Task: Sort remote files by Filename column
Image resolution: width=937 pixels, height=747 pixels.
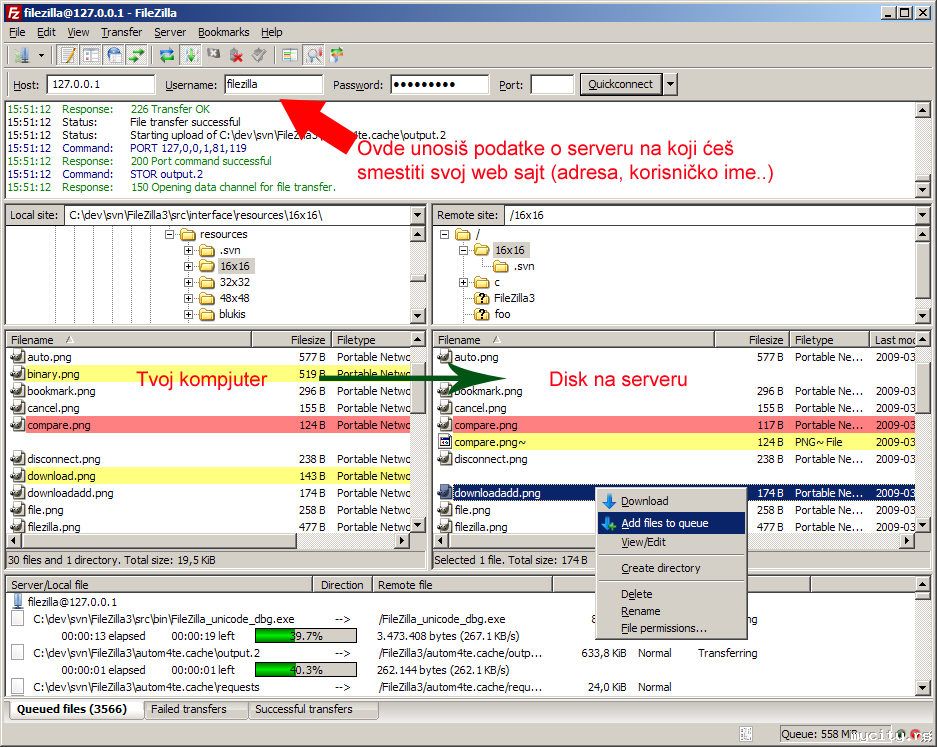Action: (x=574, y=340)
